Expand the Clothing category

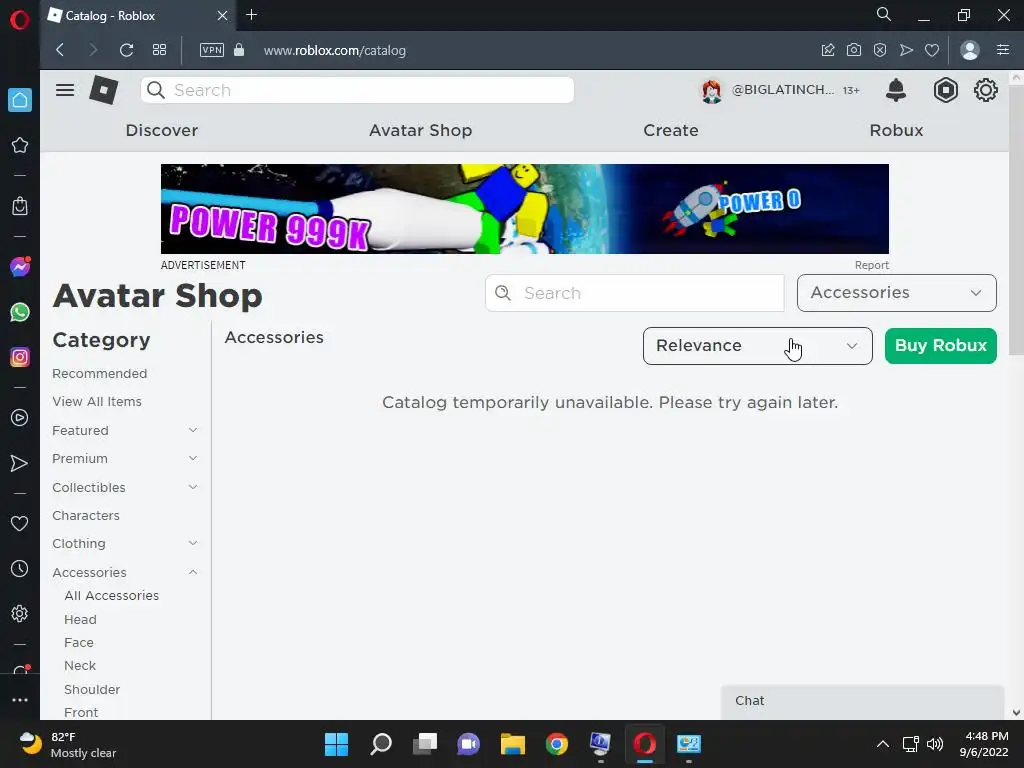tap(193, 543)
